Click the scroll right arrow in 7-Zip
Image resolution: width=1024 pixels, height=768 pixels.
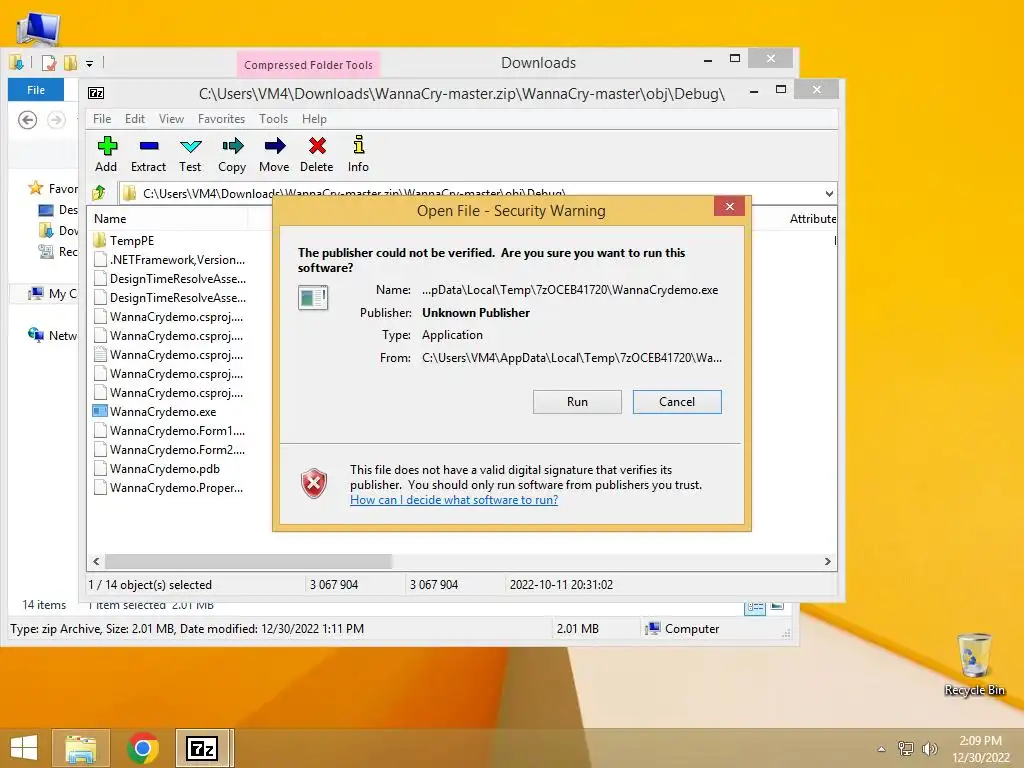click(x=827, y=562)
